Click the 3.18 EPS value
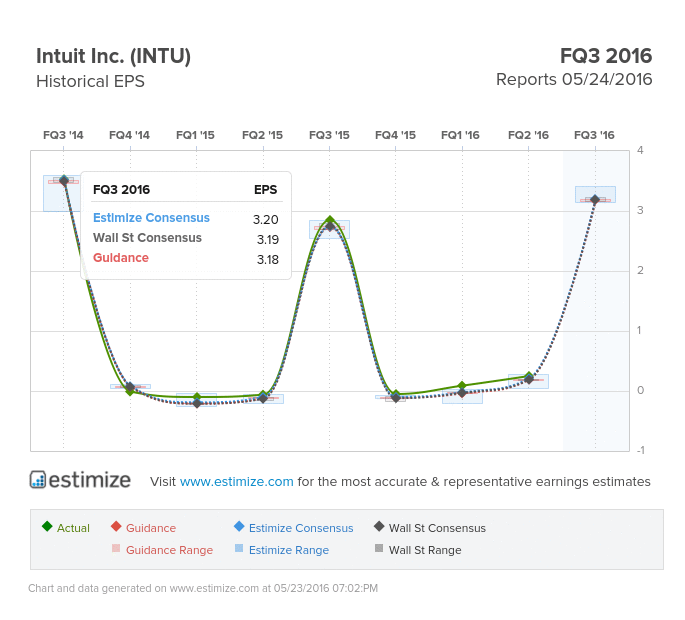The width and height of the screenshot is (685, 620). click(x=267, y=260)
